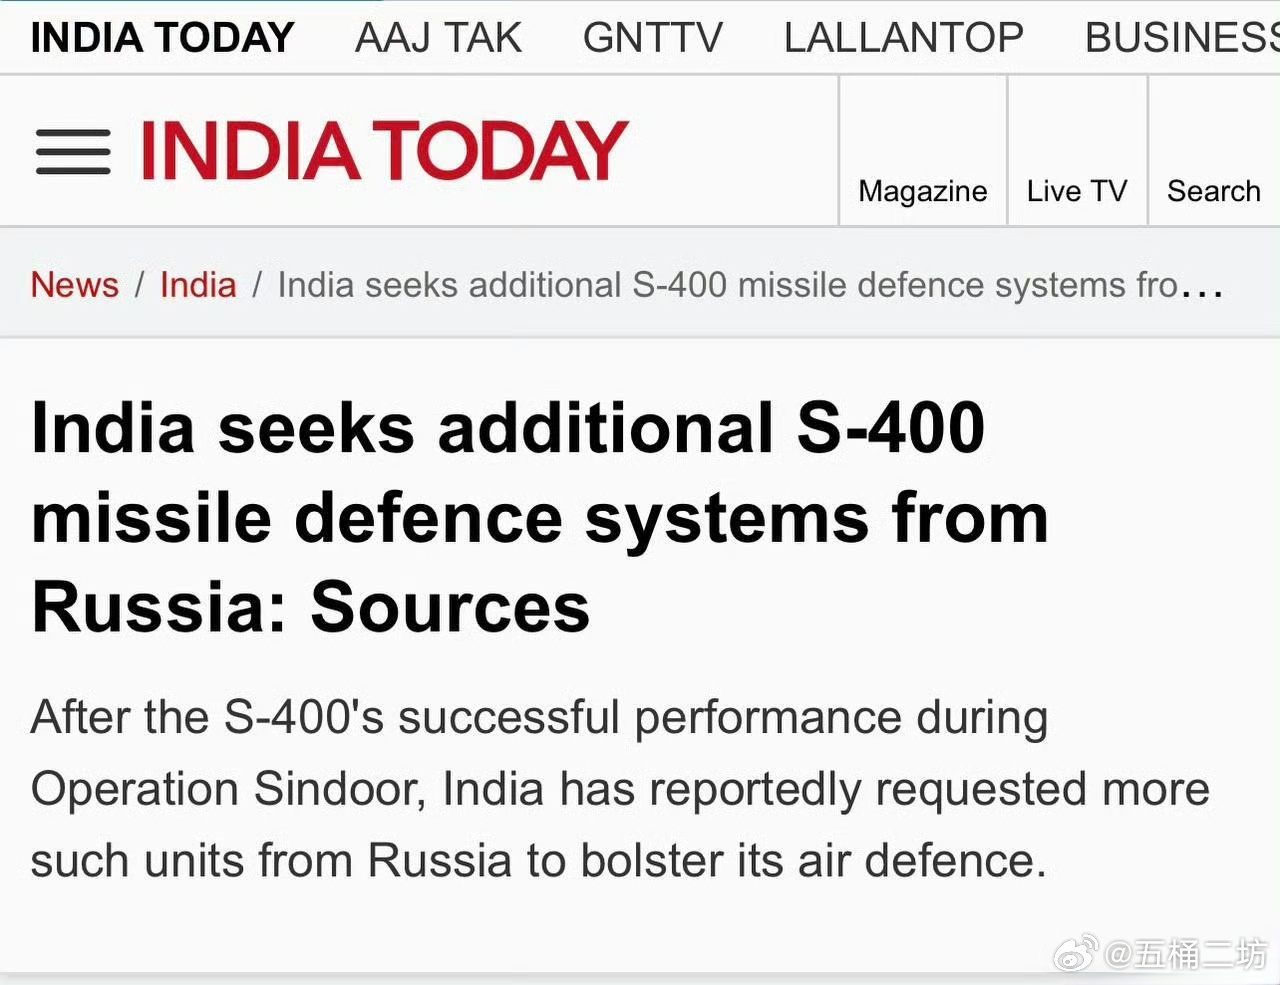Switch to the BUSINESS tab
Image resolution: width=1280 pixels, height=985 pixels.
[1182, 38]
